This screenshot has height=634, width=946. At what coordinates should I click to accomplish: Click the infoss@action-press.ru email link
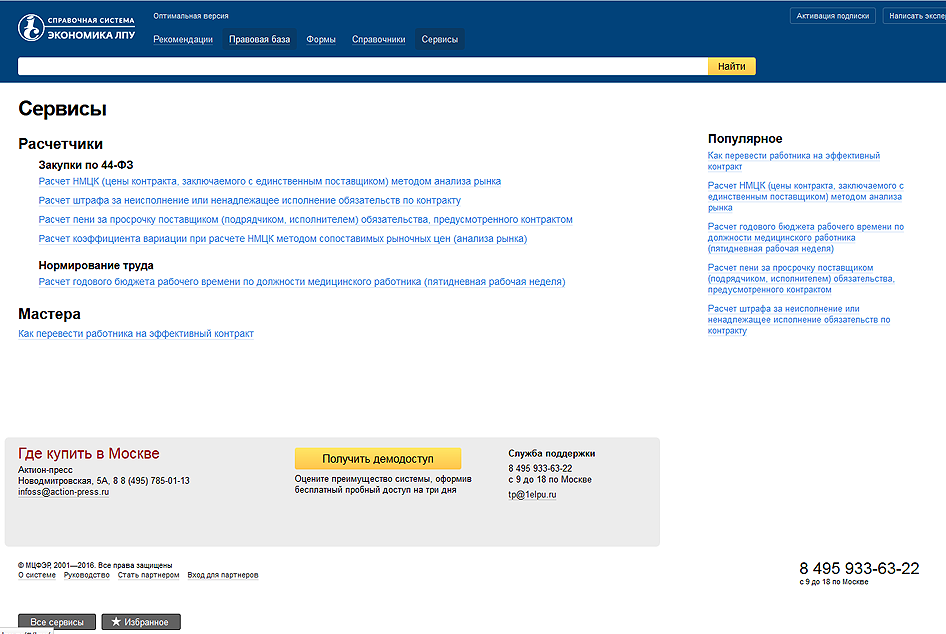63,492
